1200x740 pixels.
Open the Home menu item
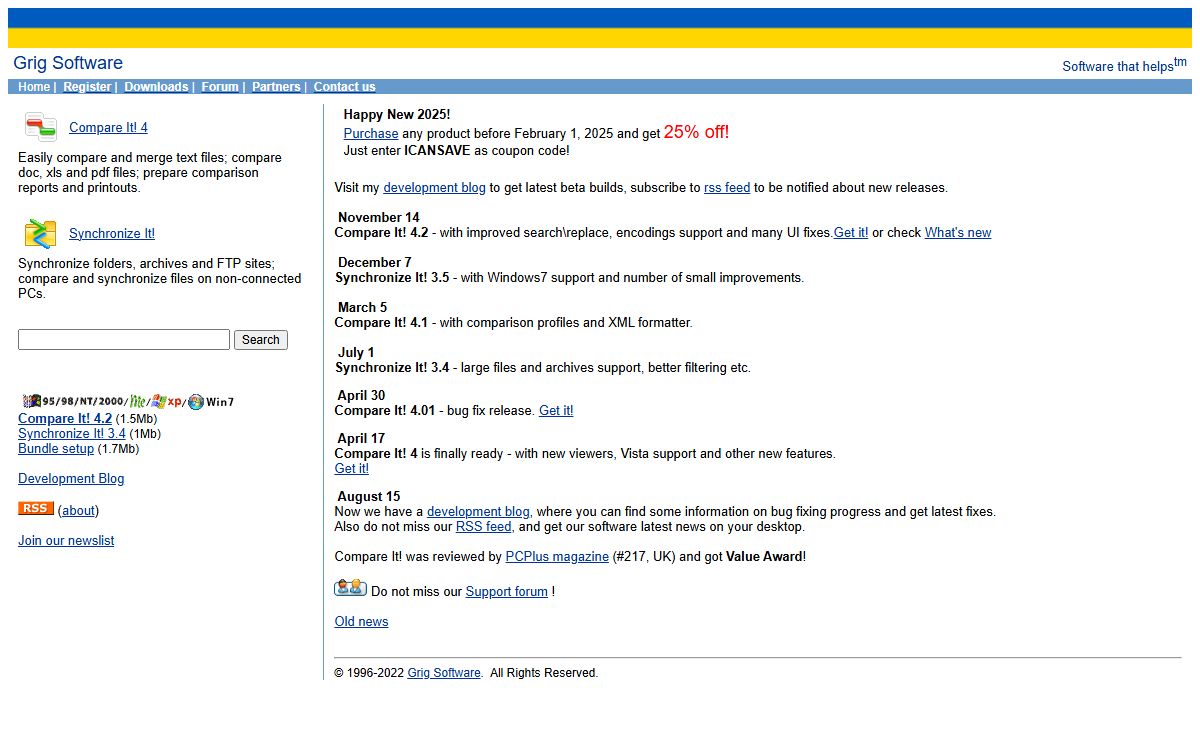(x=33, y=87)
